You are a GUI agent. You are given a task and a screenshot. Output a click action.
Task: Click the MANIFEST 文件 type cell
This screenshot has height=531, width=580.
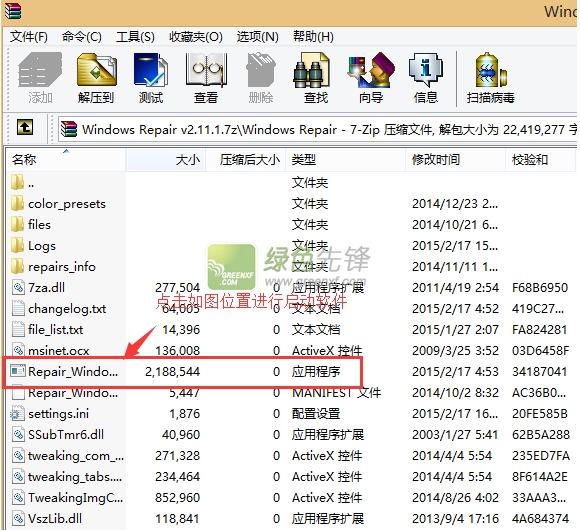pyautogui.click(x=337, y=393)
